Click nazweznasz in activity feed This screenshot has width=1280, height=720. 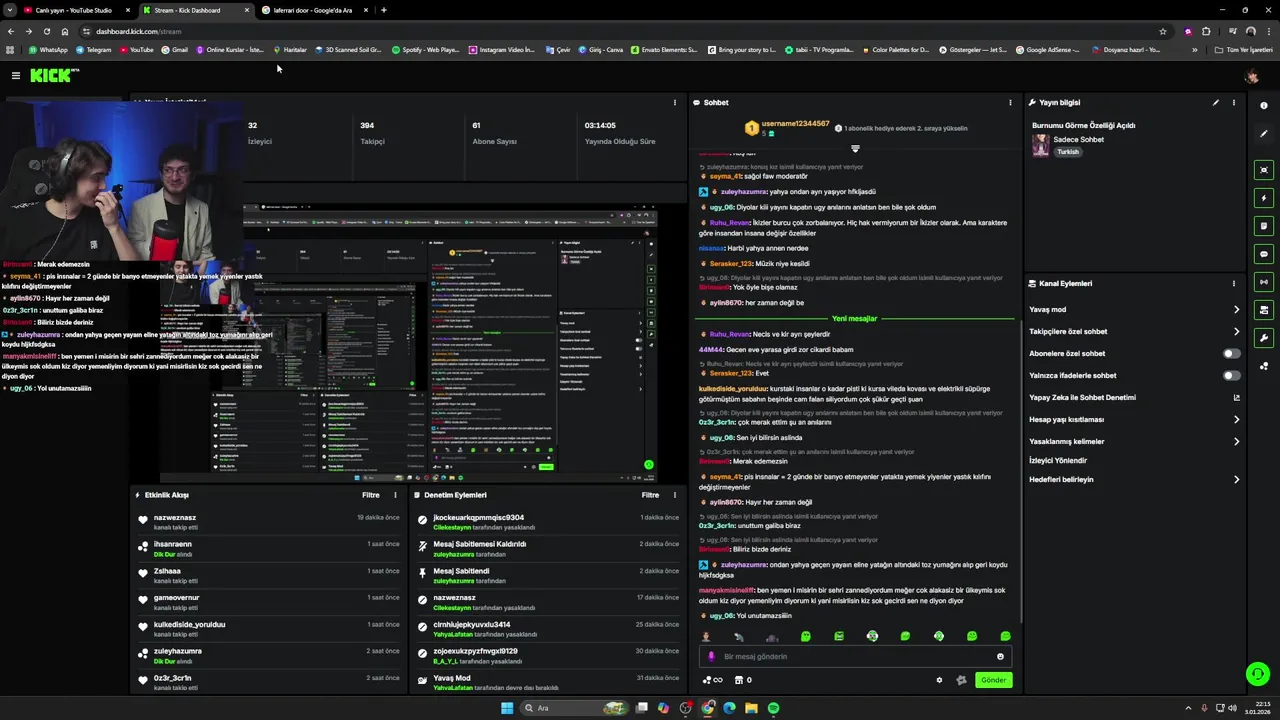[175, 518]
